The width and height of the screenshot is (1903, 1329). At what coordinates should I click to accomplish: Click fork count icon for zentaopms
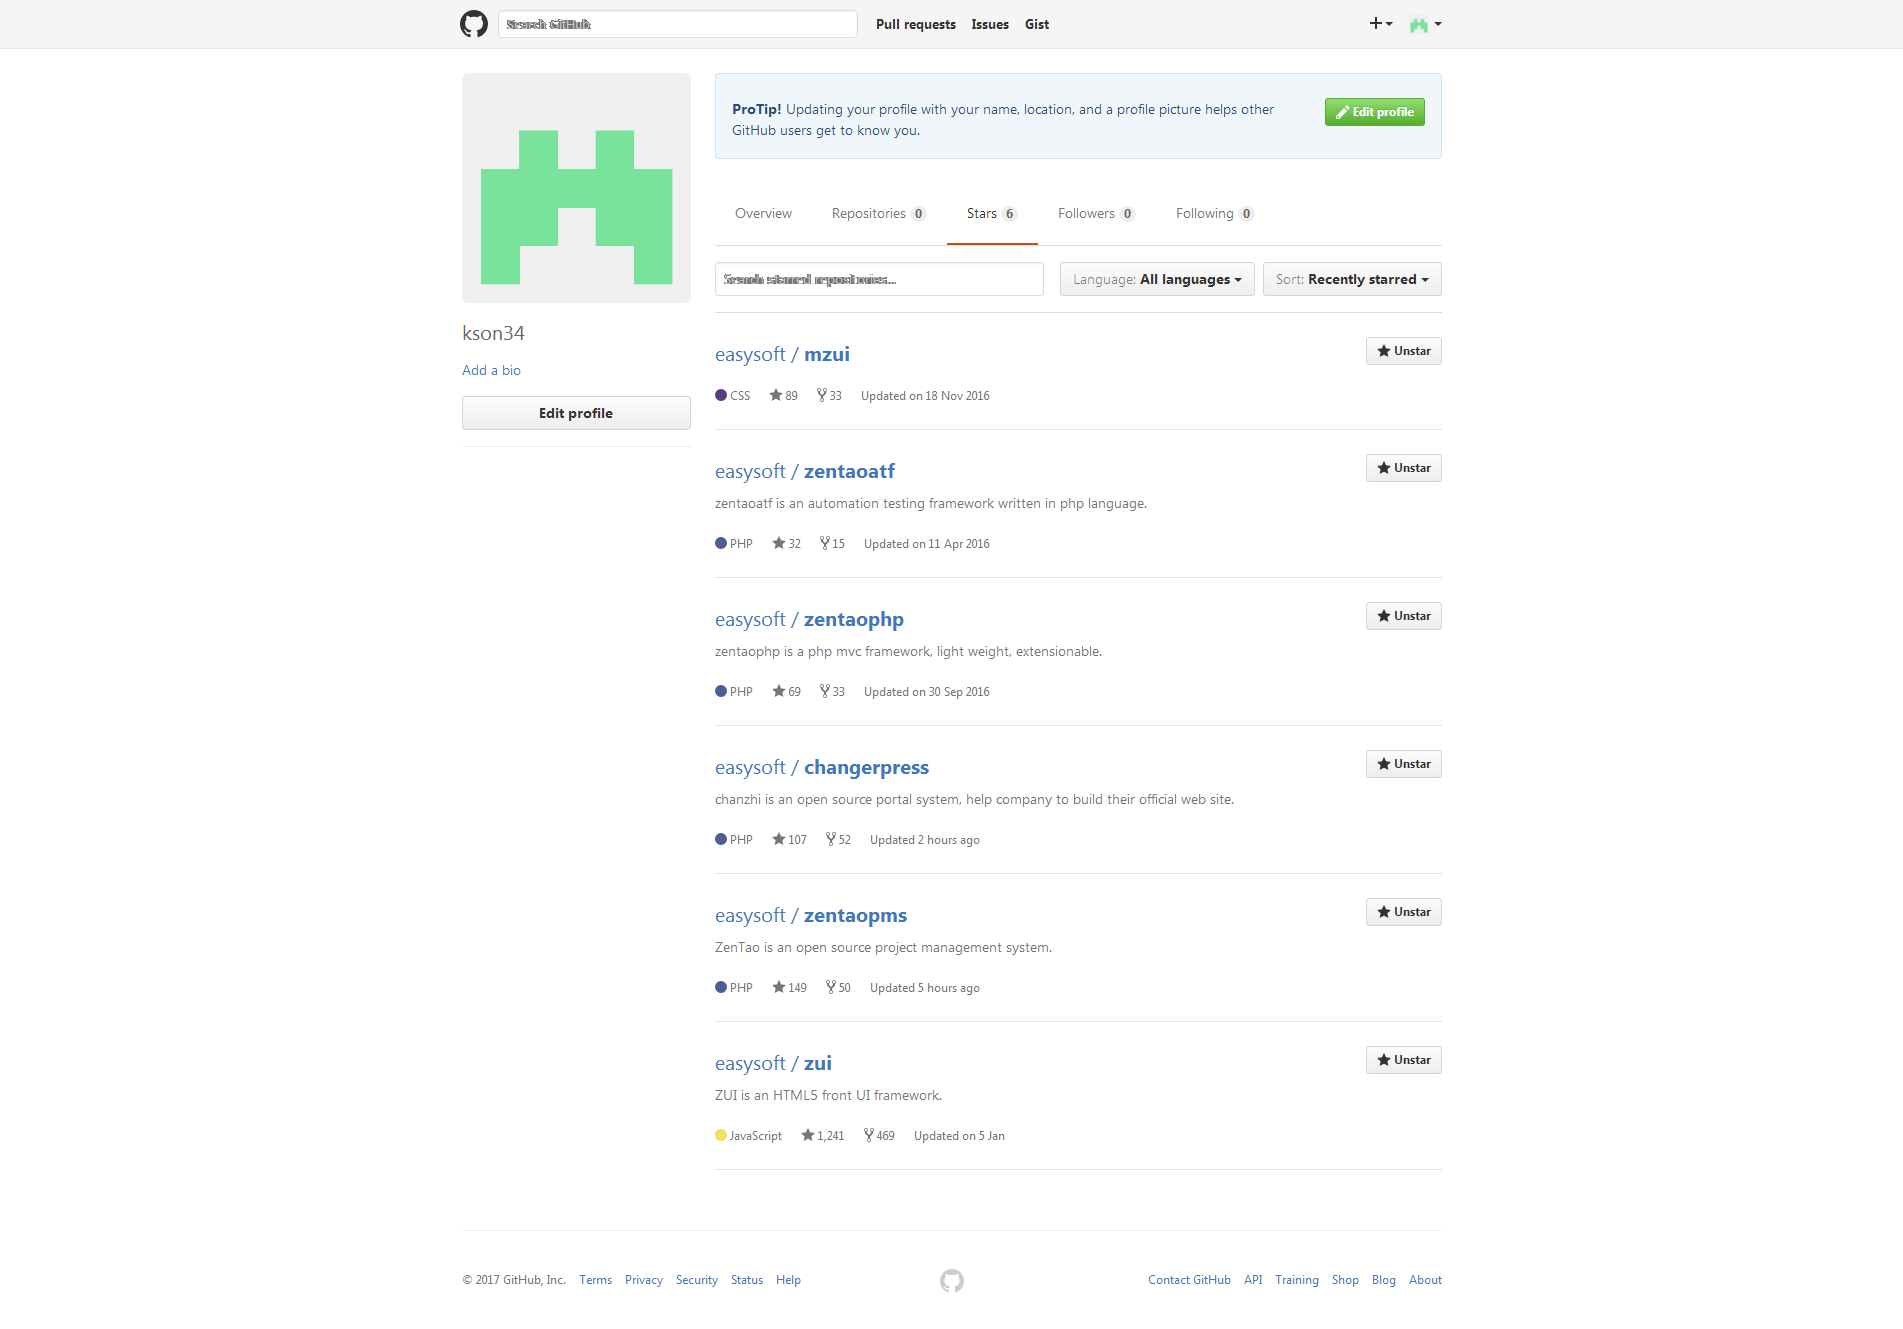tap(831, 987)
